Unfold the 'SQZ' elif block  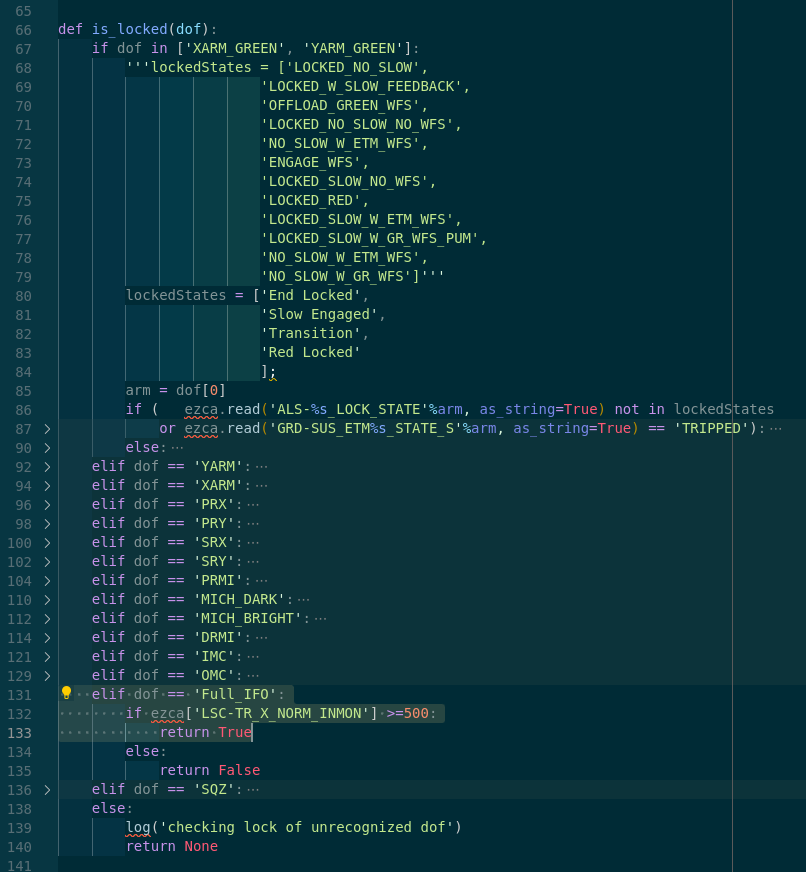coord(47,790)
